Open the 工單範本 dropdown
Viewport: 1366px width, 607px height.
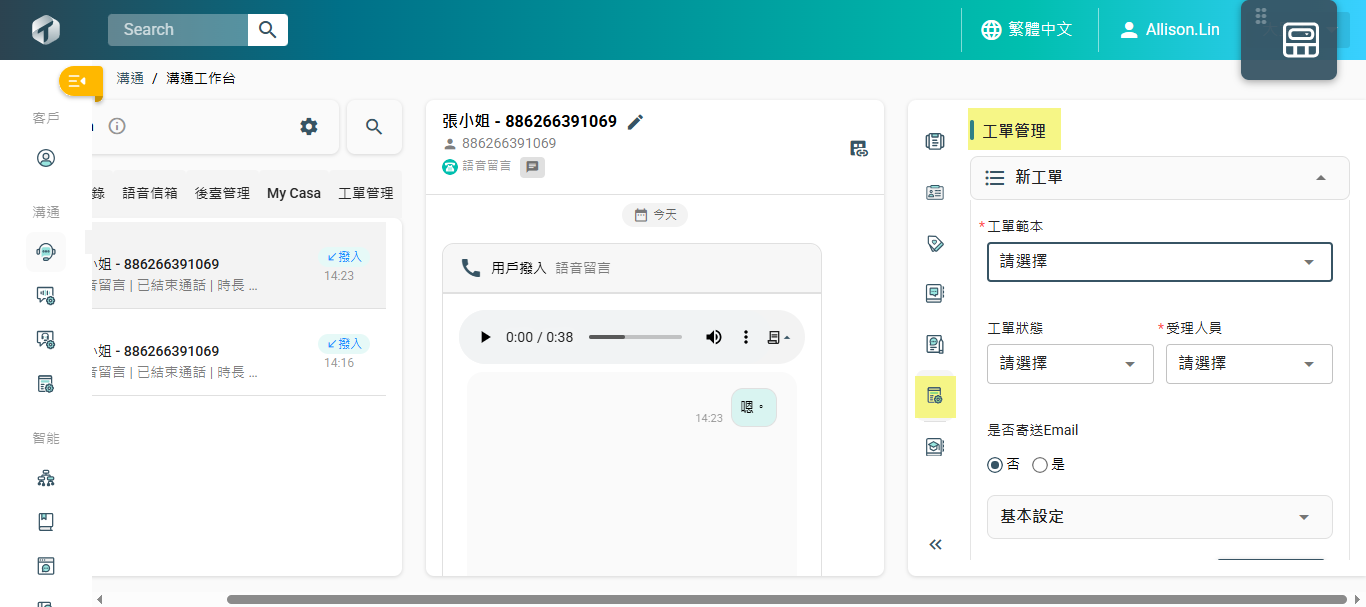click(1159, 262)
